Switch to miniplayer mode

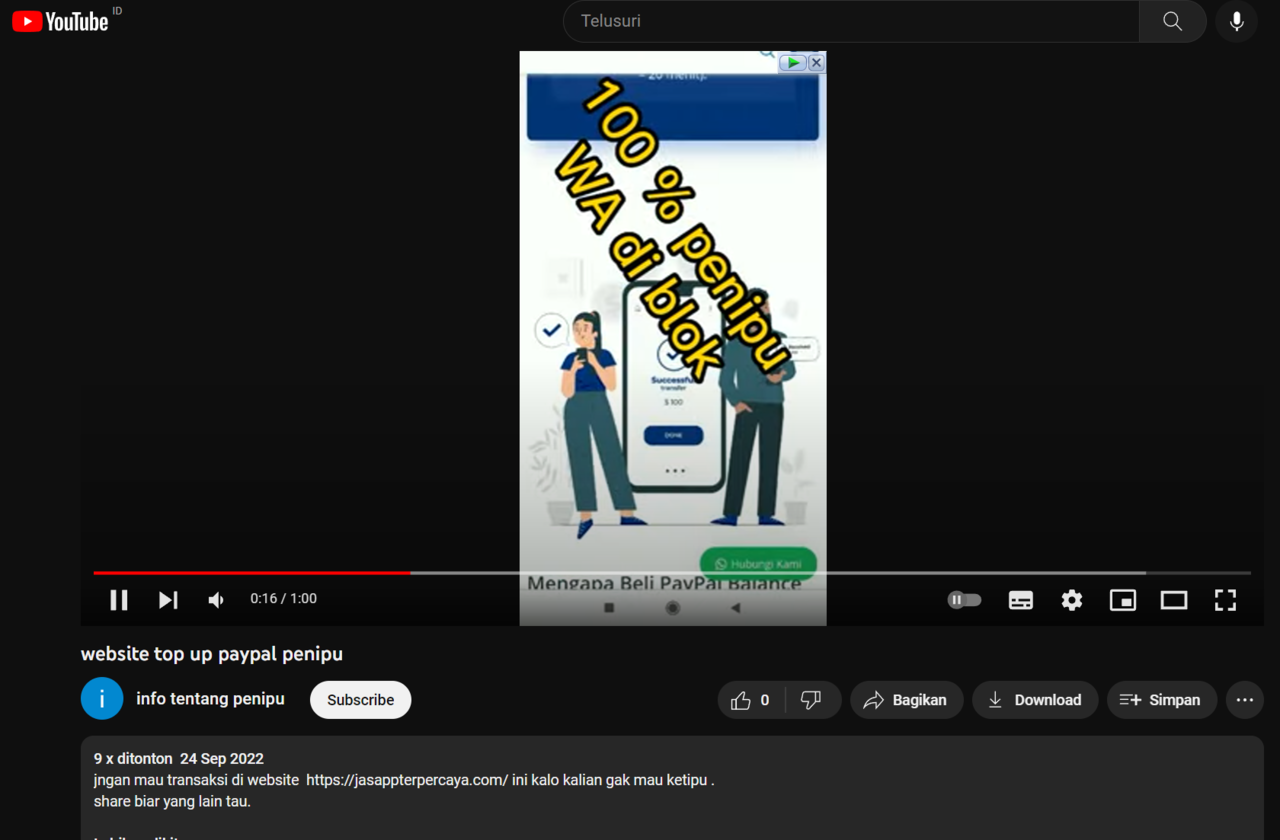(x=1123, y=600)
